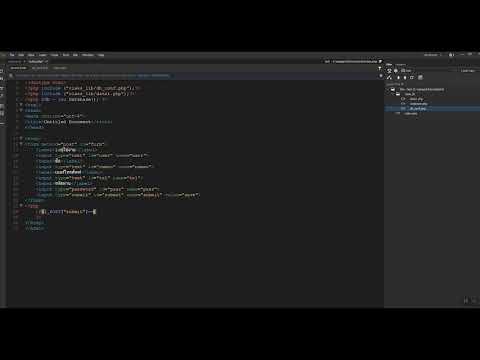Collapse the html tag code fold arrow
The image size is (480, 360).
point(21,104)
